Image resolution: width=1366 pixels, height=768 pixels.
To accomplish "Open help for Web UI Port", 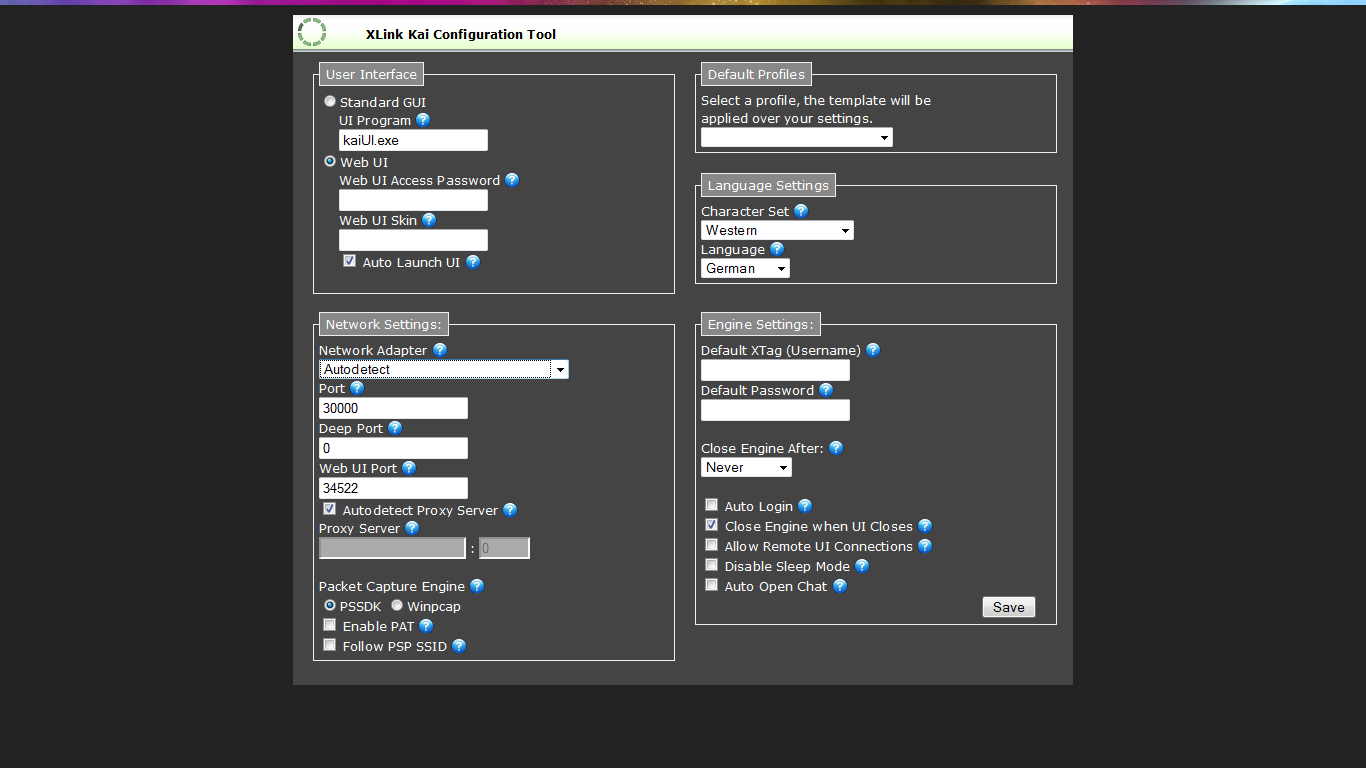I will (x=409, y=468).
